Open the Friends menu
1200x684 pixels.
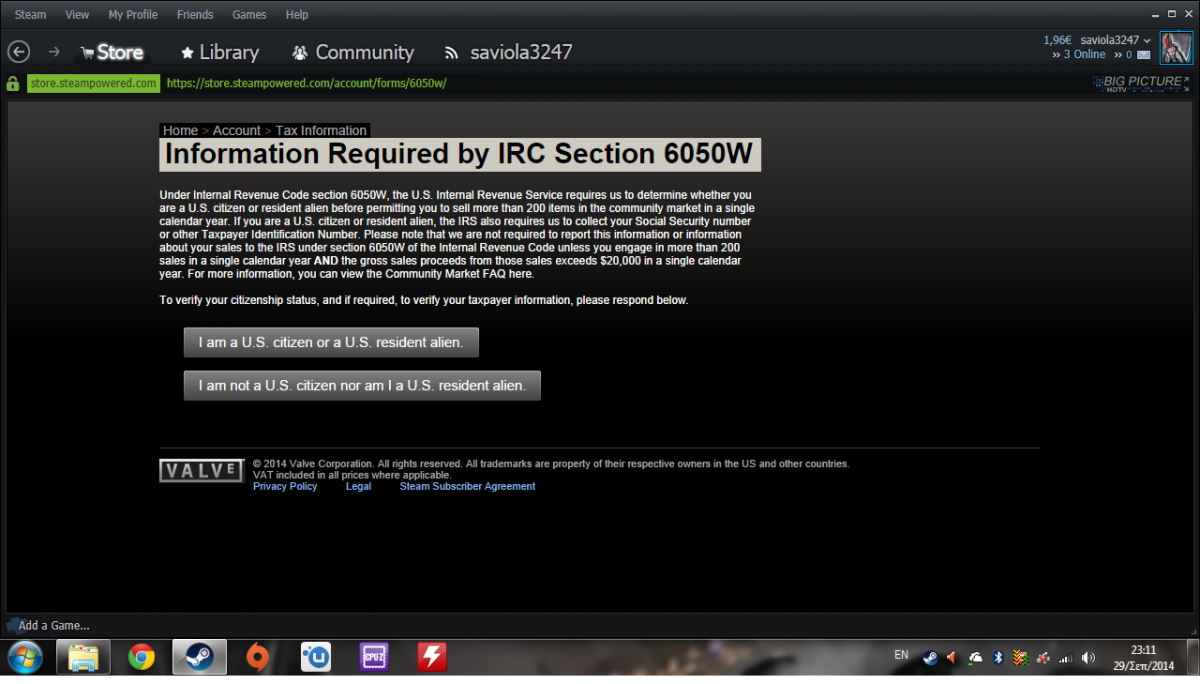point(195,15)
